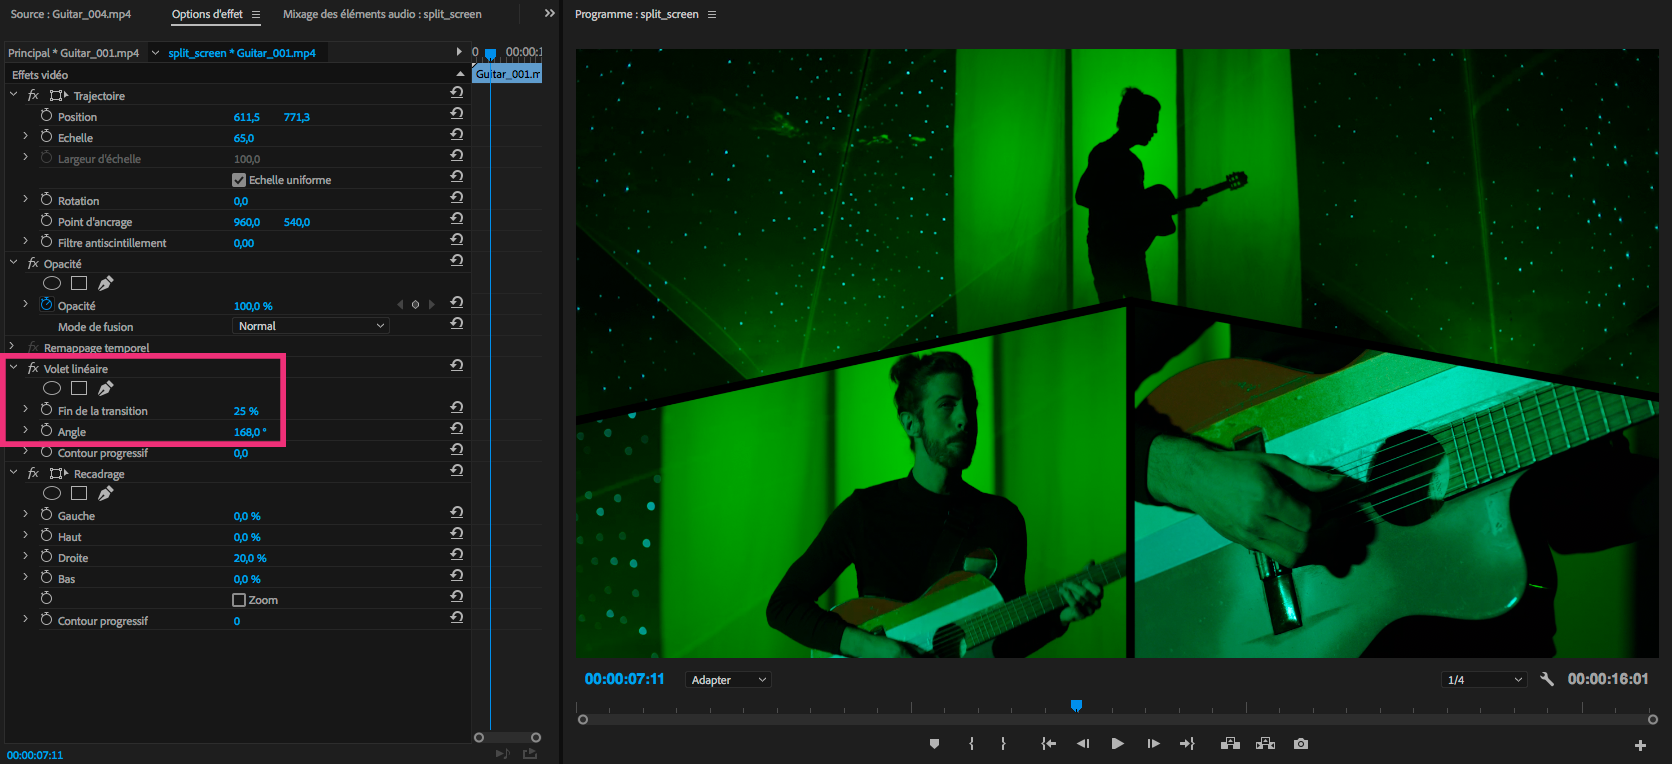Open the Program monitor button editor plus
The height and width of the screenshot is (764, 1672).
1640,745
